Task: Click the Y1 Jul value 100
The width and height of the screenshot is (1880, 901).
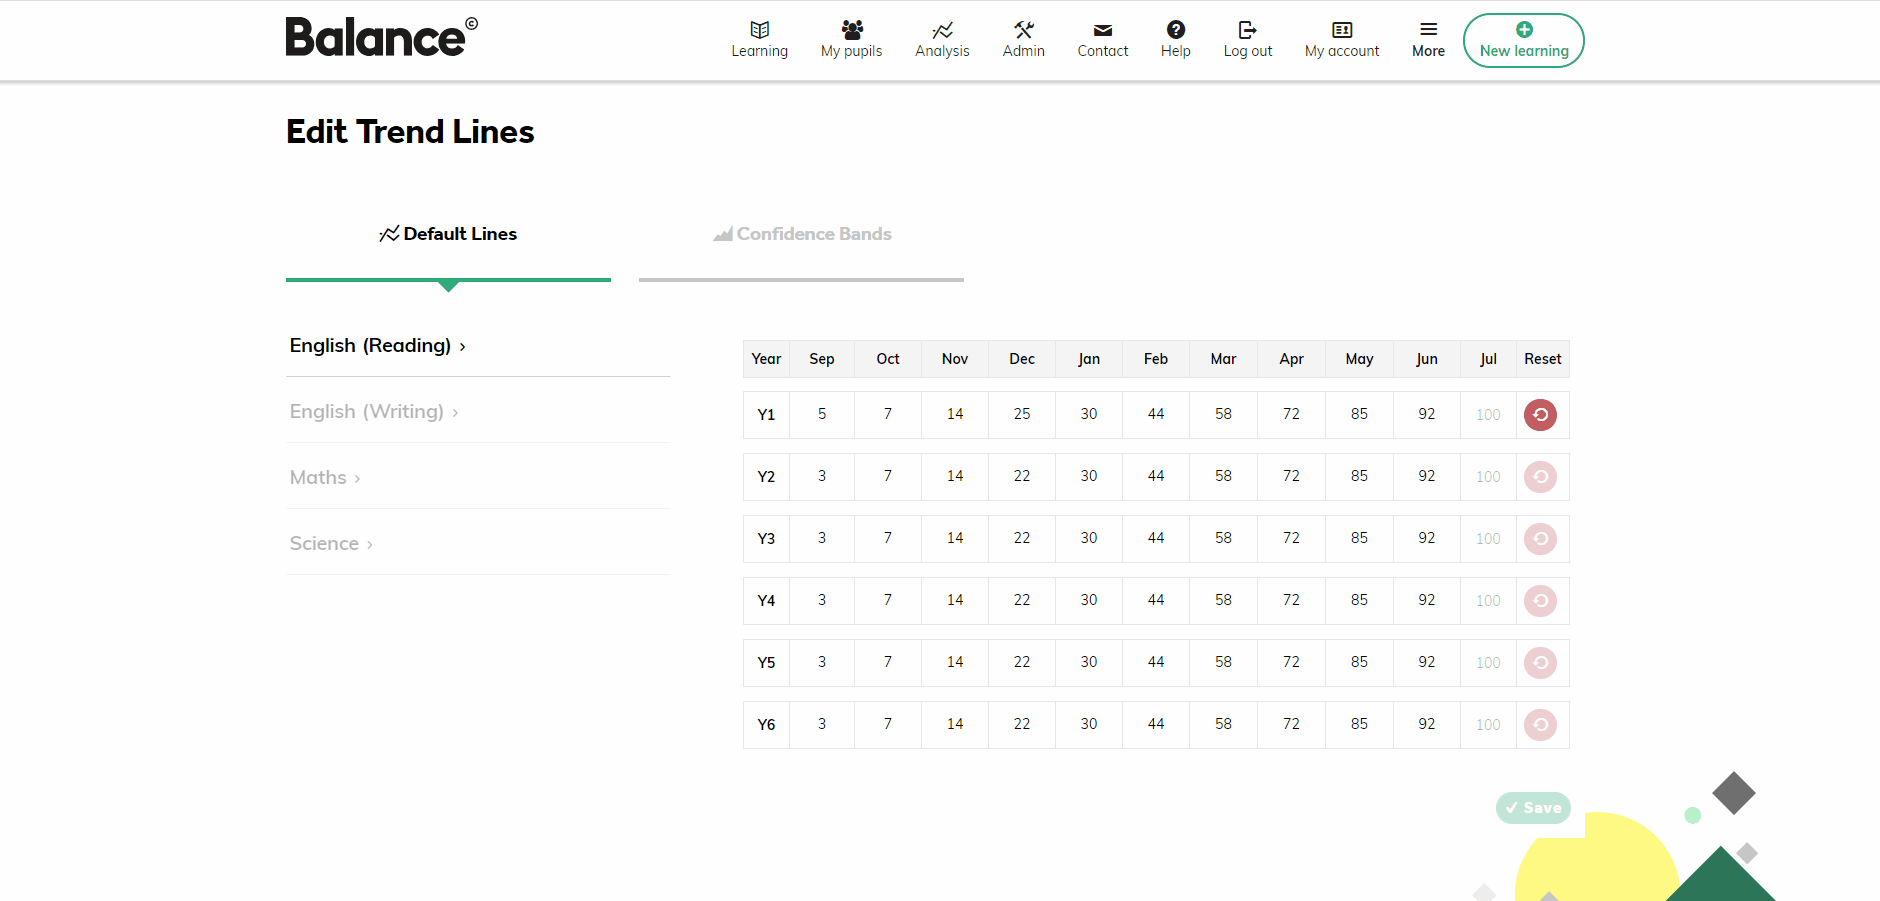Action: click(x=1488, y=415)
